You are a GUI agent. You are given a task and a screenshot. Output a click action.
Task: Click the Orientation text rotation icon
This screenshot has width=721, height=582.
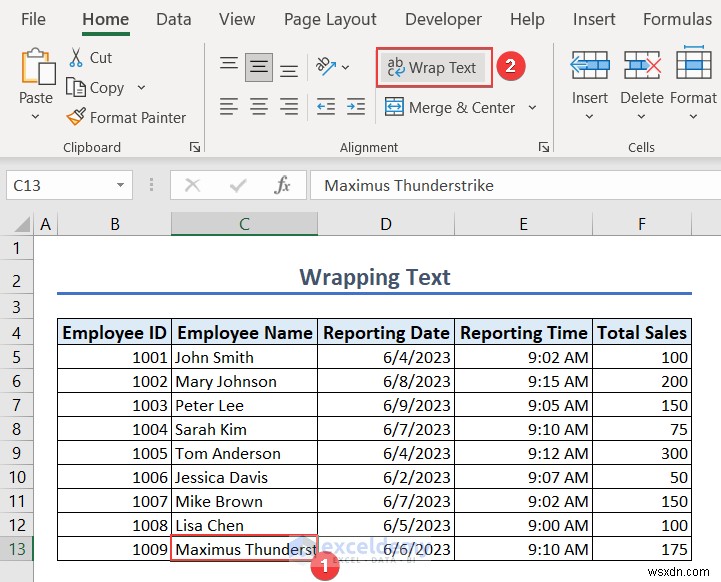click(326, 66)
